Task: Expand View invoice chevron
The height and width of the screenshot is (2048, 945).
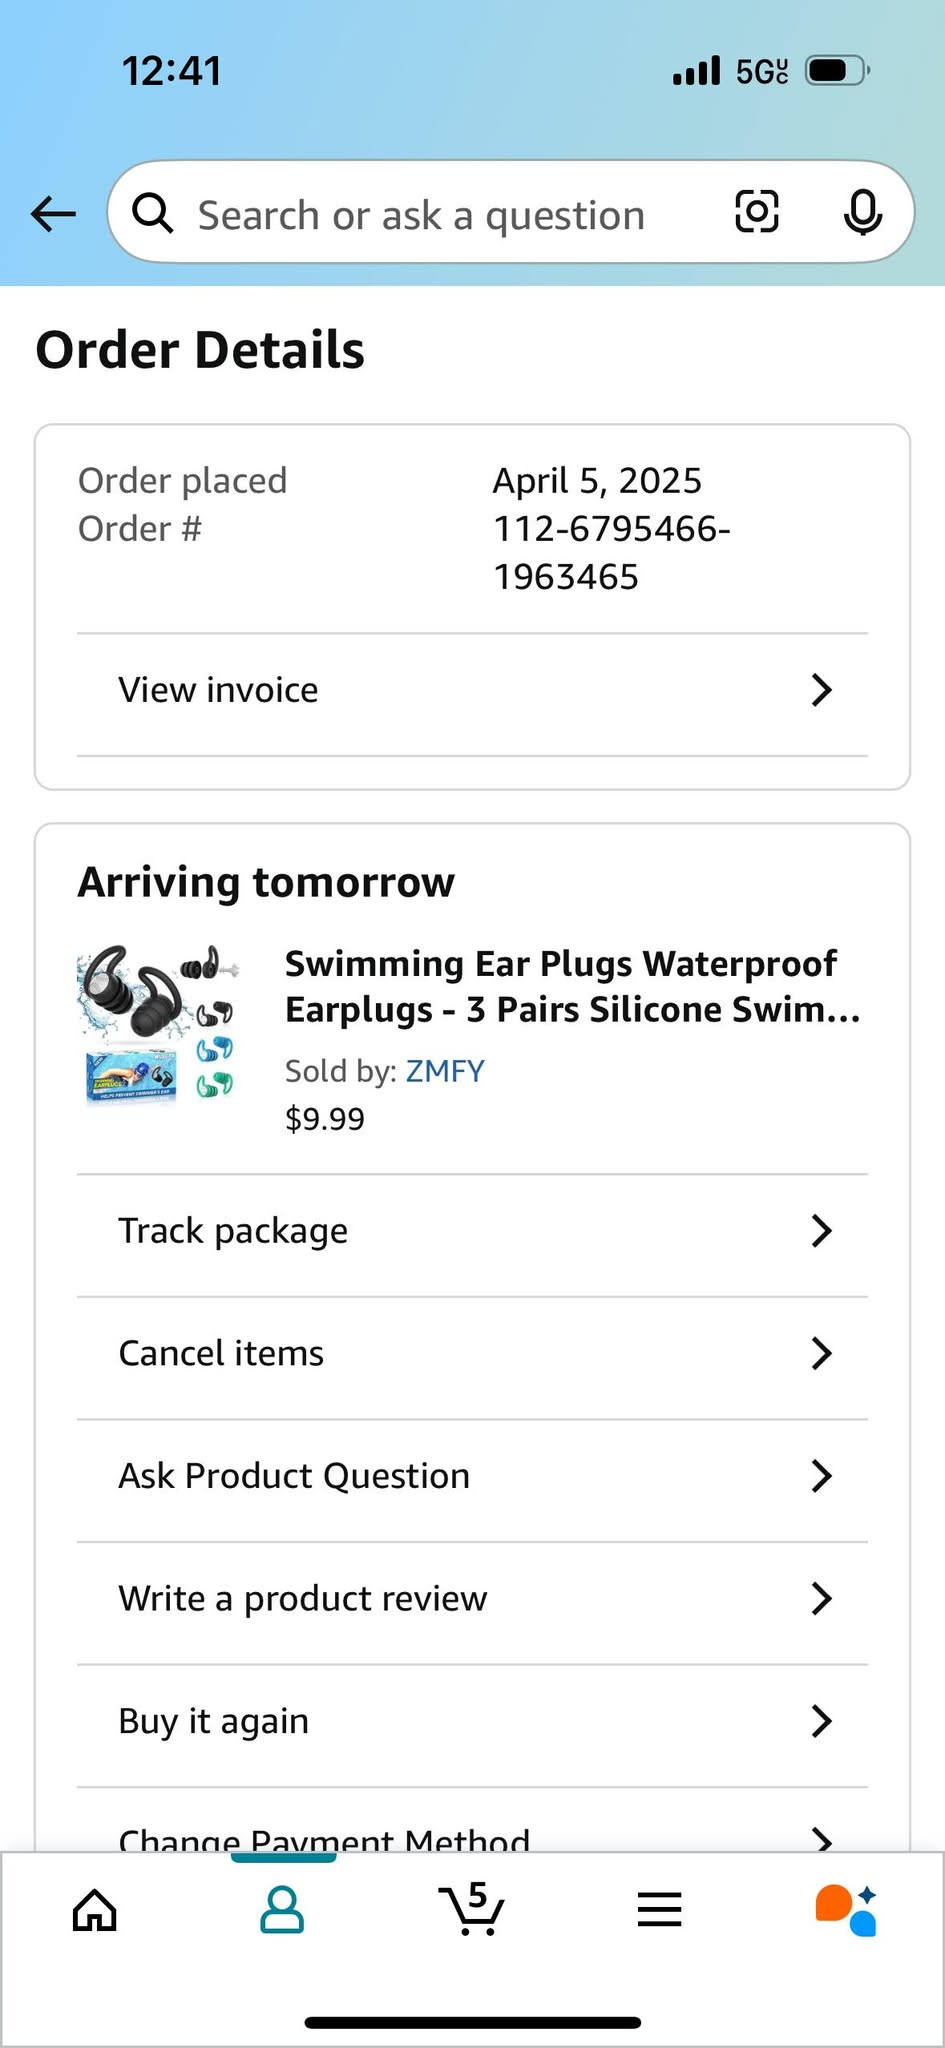Action: coord(821,690)
